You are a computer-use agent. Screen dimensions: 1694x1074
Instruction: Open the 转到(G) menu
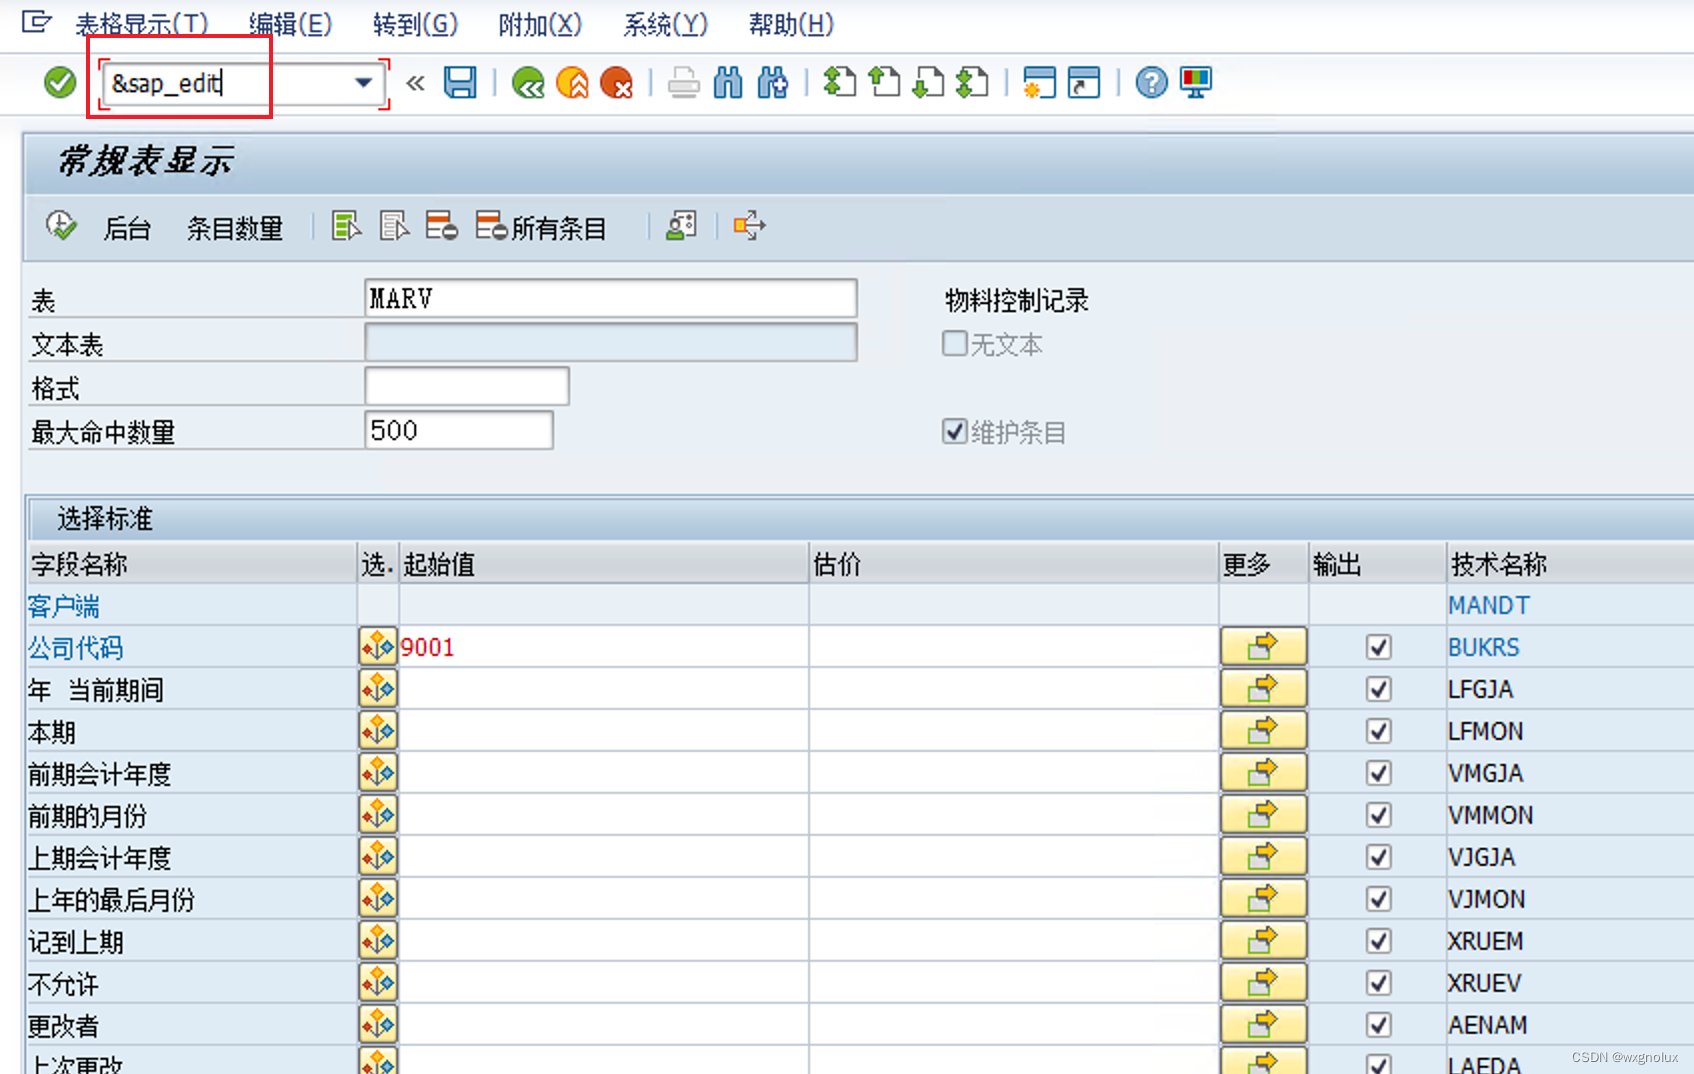[x=415, y=25]
